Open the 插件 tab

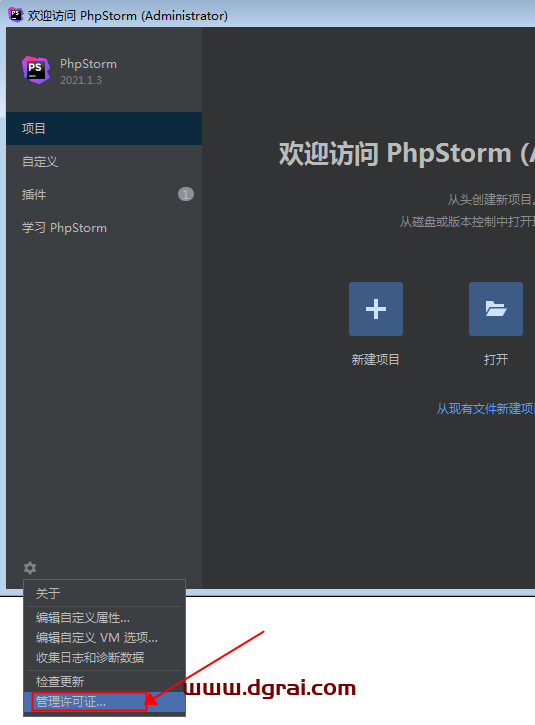coord(104,195)
